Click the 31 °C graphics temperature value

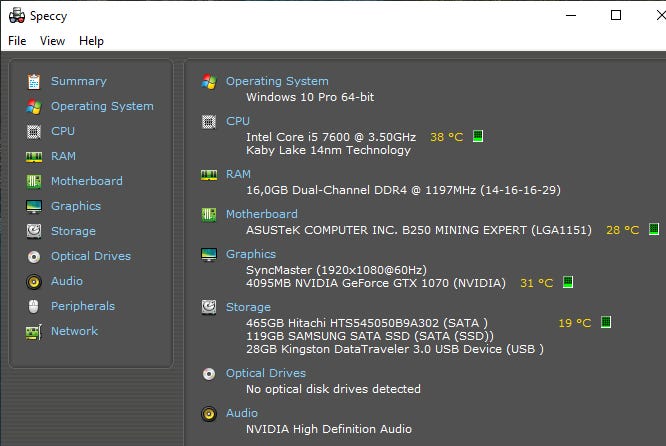pos(536,283)
